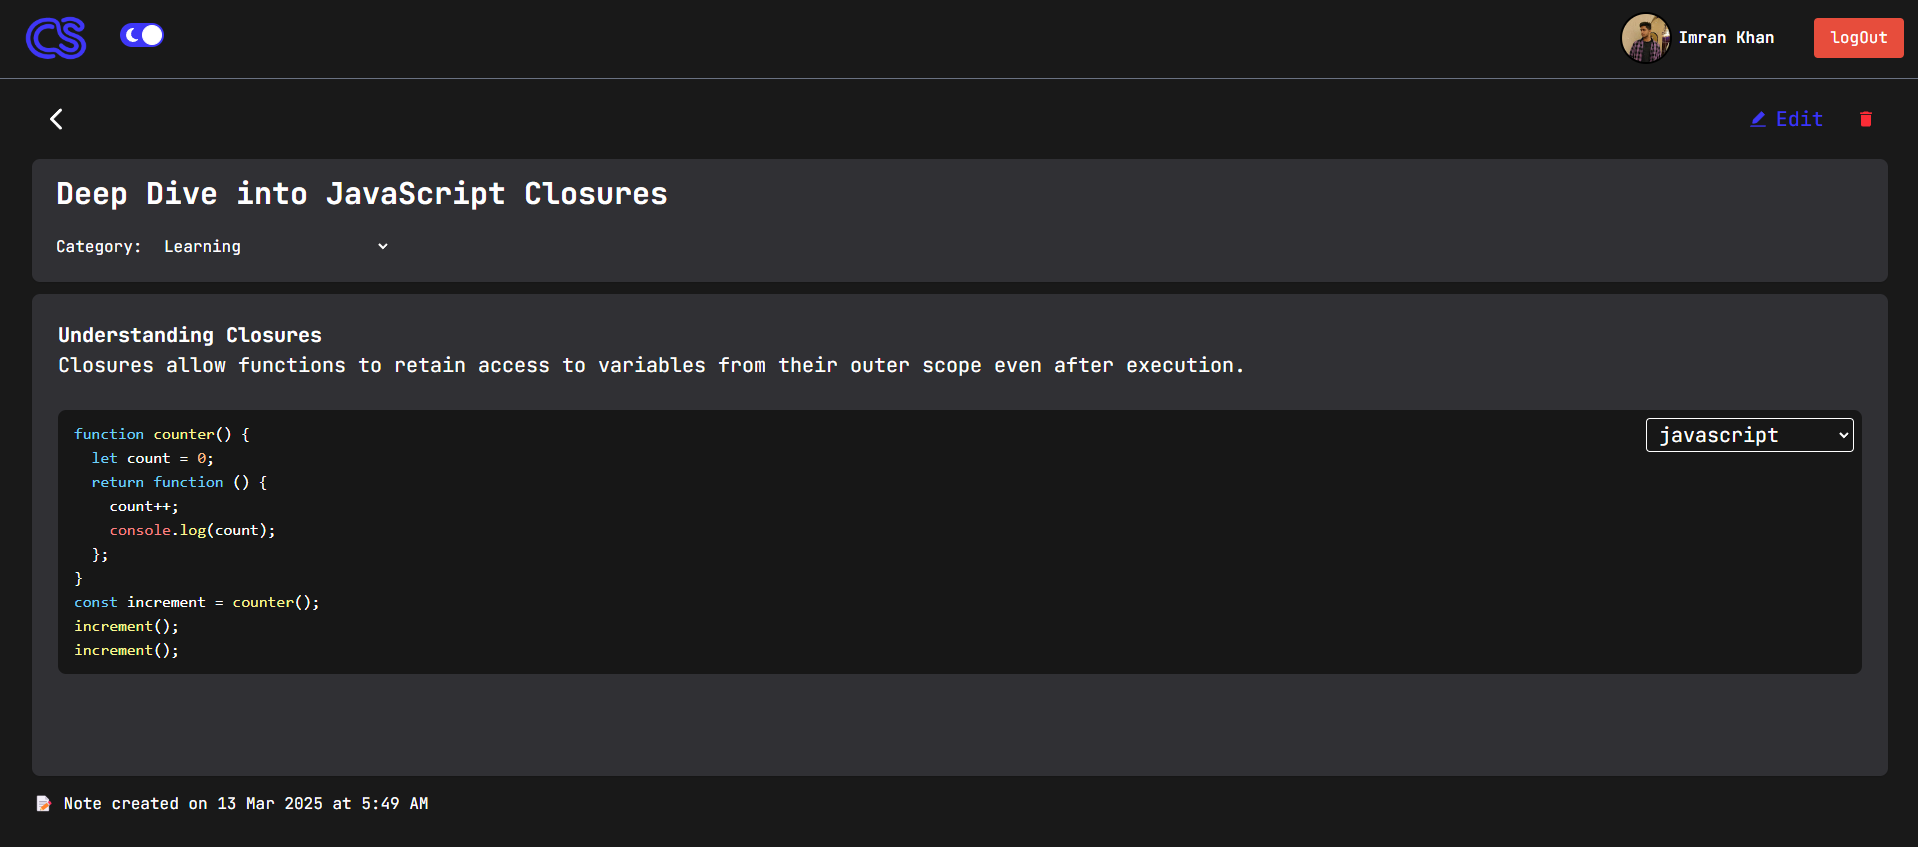Click the pencil edit icon
Screen dimensions: 1918x847
pyautogui.click(x=1758, y=119)
